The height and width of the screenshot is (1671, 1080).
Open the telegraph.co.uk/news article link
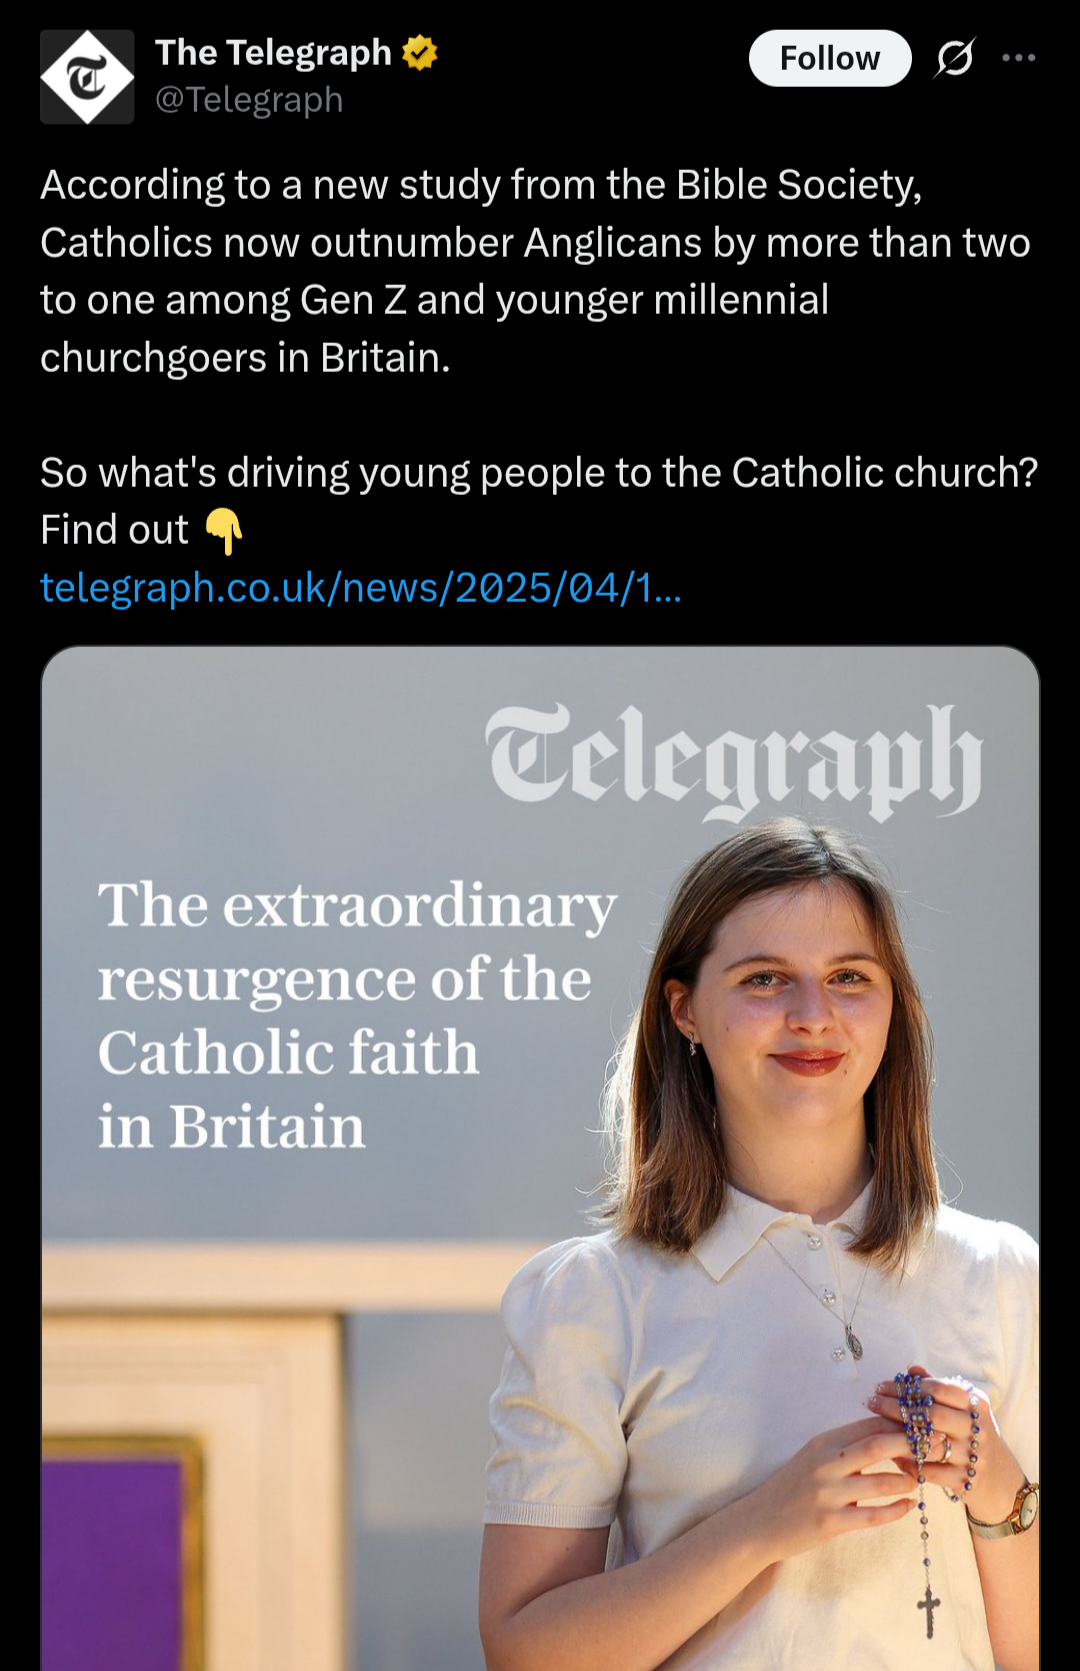coord(360,588)
